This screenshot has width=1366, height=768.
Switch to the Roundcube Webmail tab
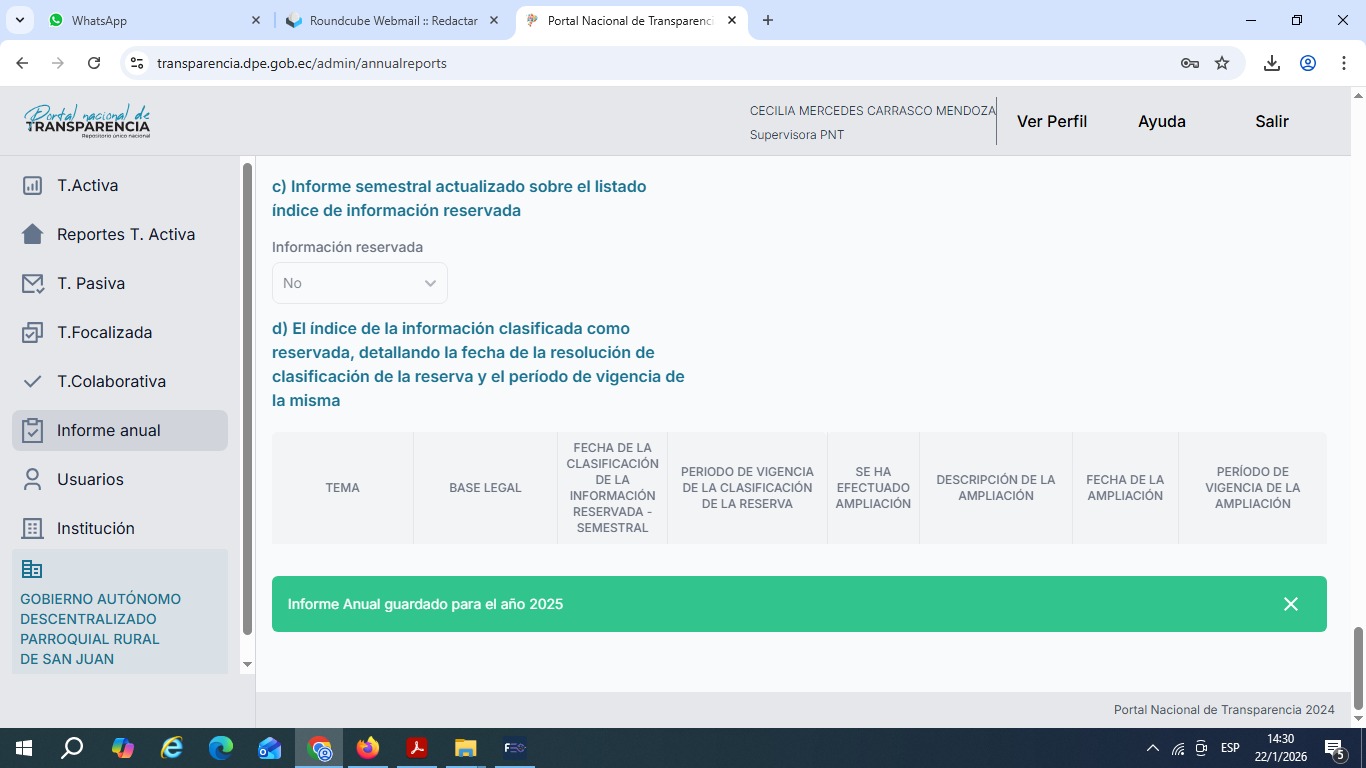point(392,20)
